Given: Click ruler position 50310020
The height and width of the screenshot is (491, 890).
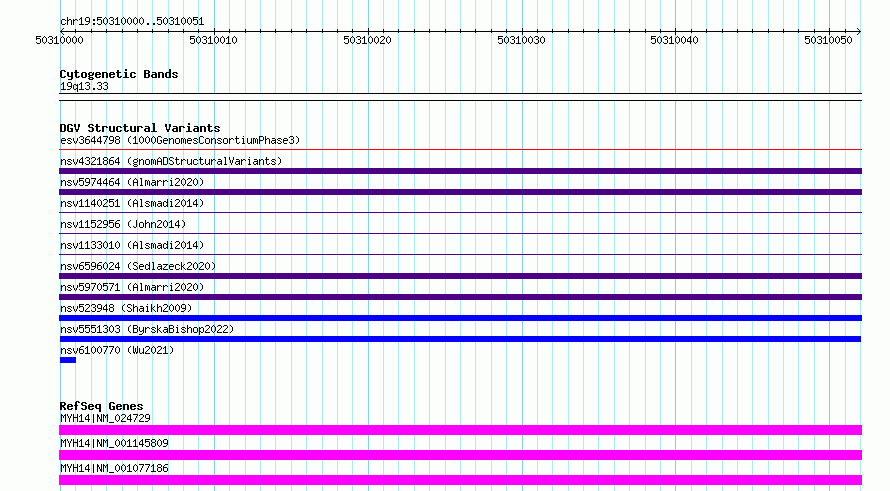Looking at the screenshot, I should tap(367, 40).
